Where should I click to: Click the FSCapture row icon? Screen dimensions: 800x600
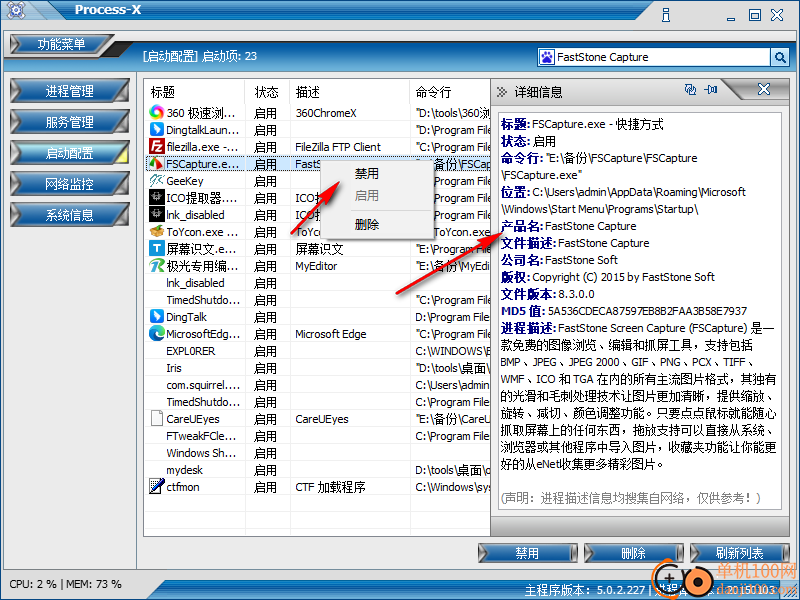[x=155, y=163]
